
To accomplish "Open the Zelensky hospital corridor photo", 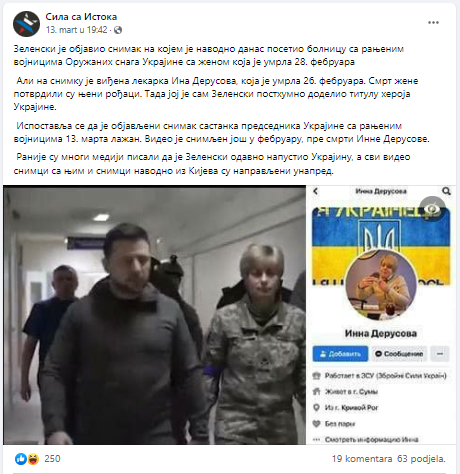I will click(x=154, y=315).
